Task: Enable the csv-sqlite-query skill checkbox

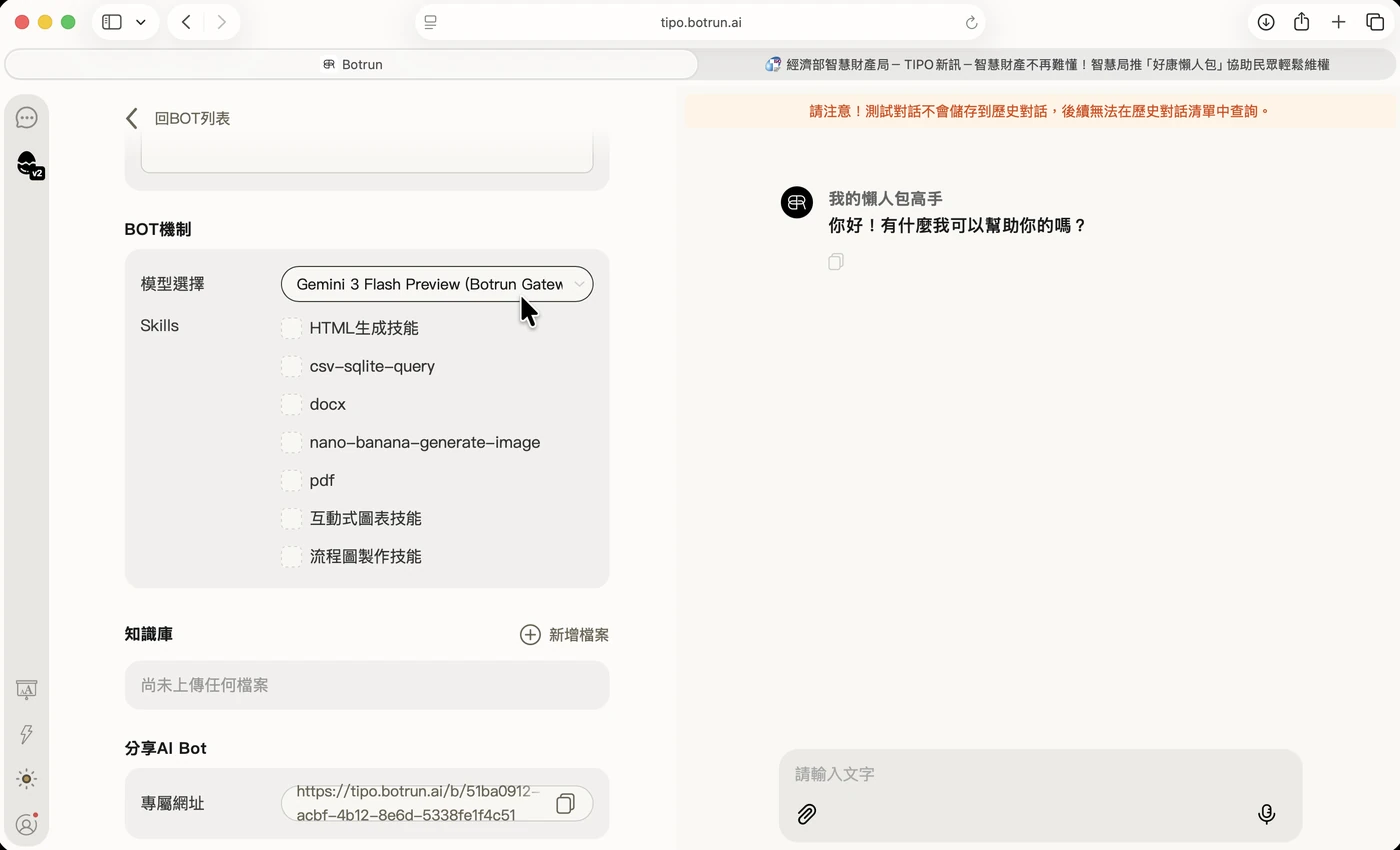Action: click(x=291, y=366)
